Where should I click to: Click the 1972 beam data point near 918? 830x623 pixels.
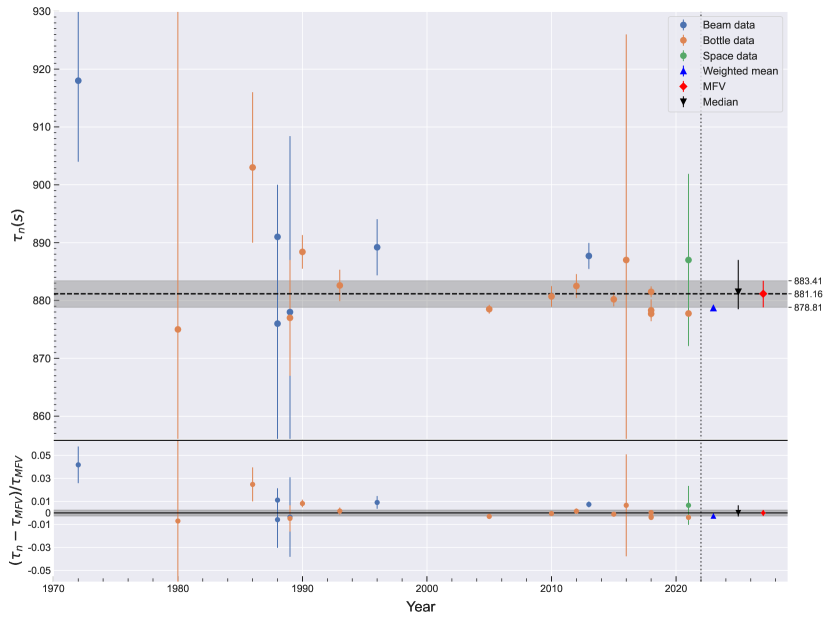[78, 80]
